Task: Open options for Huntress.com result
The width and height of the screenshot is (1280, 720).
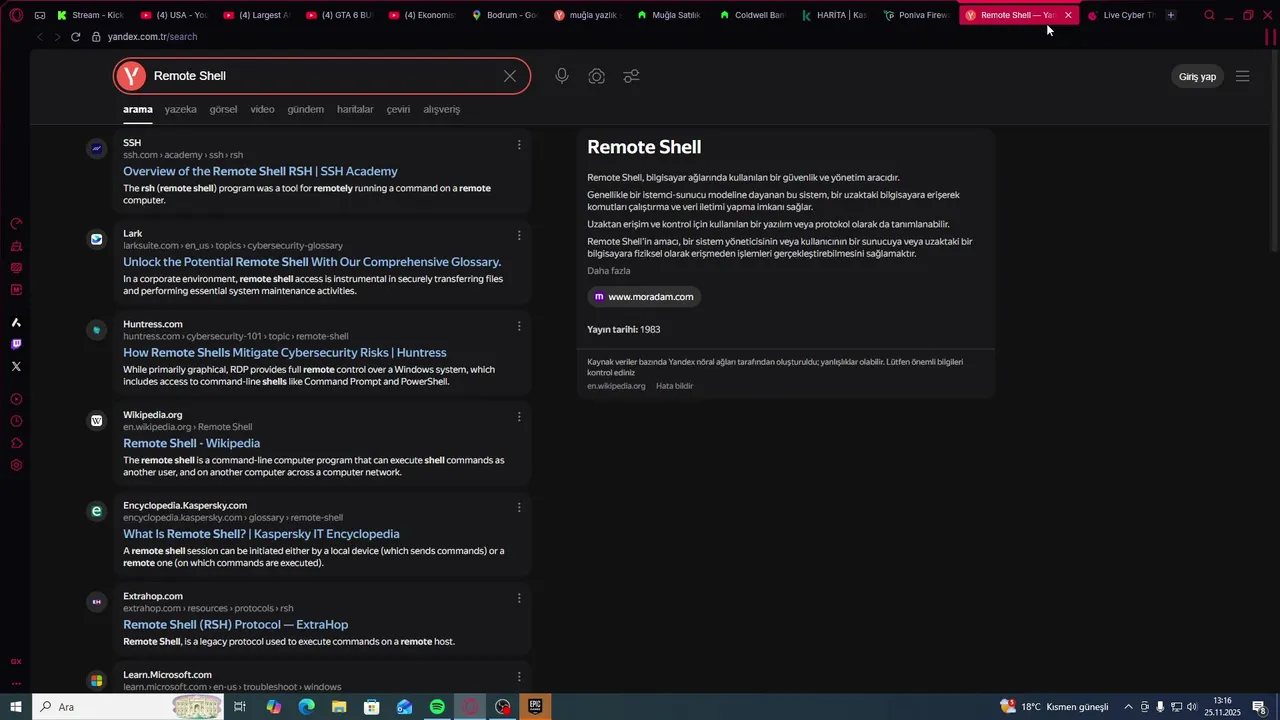Action: point(519,326)
